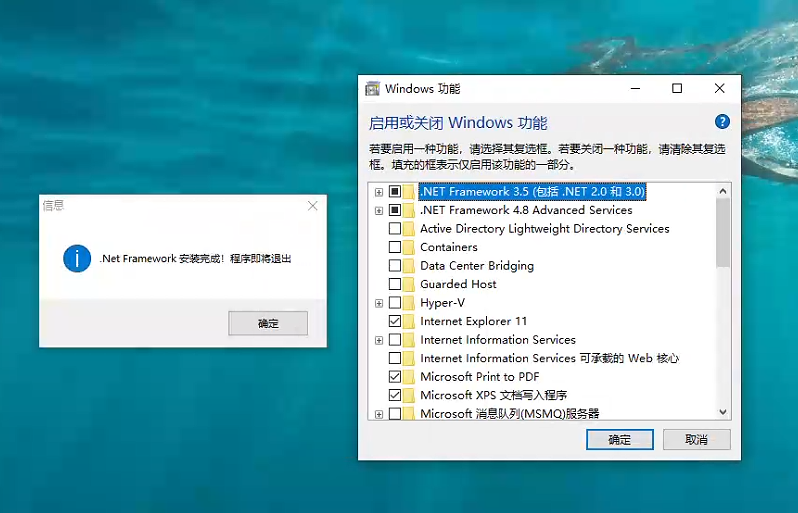Click the blue info icon in message dialog
Viewport: 798px width, 513px height.
click(x=77, y=259)
